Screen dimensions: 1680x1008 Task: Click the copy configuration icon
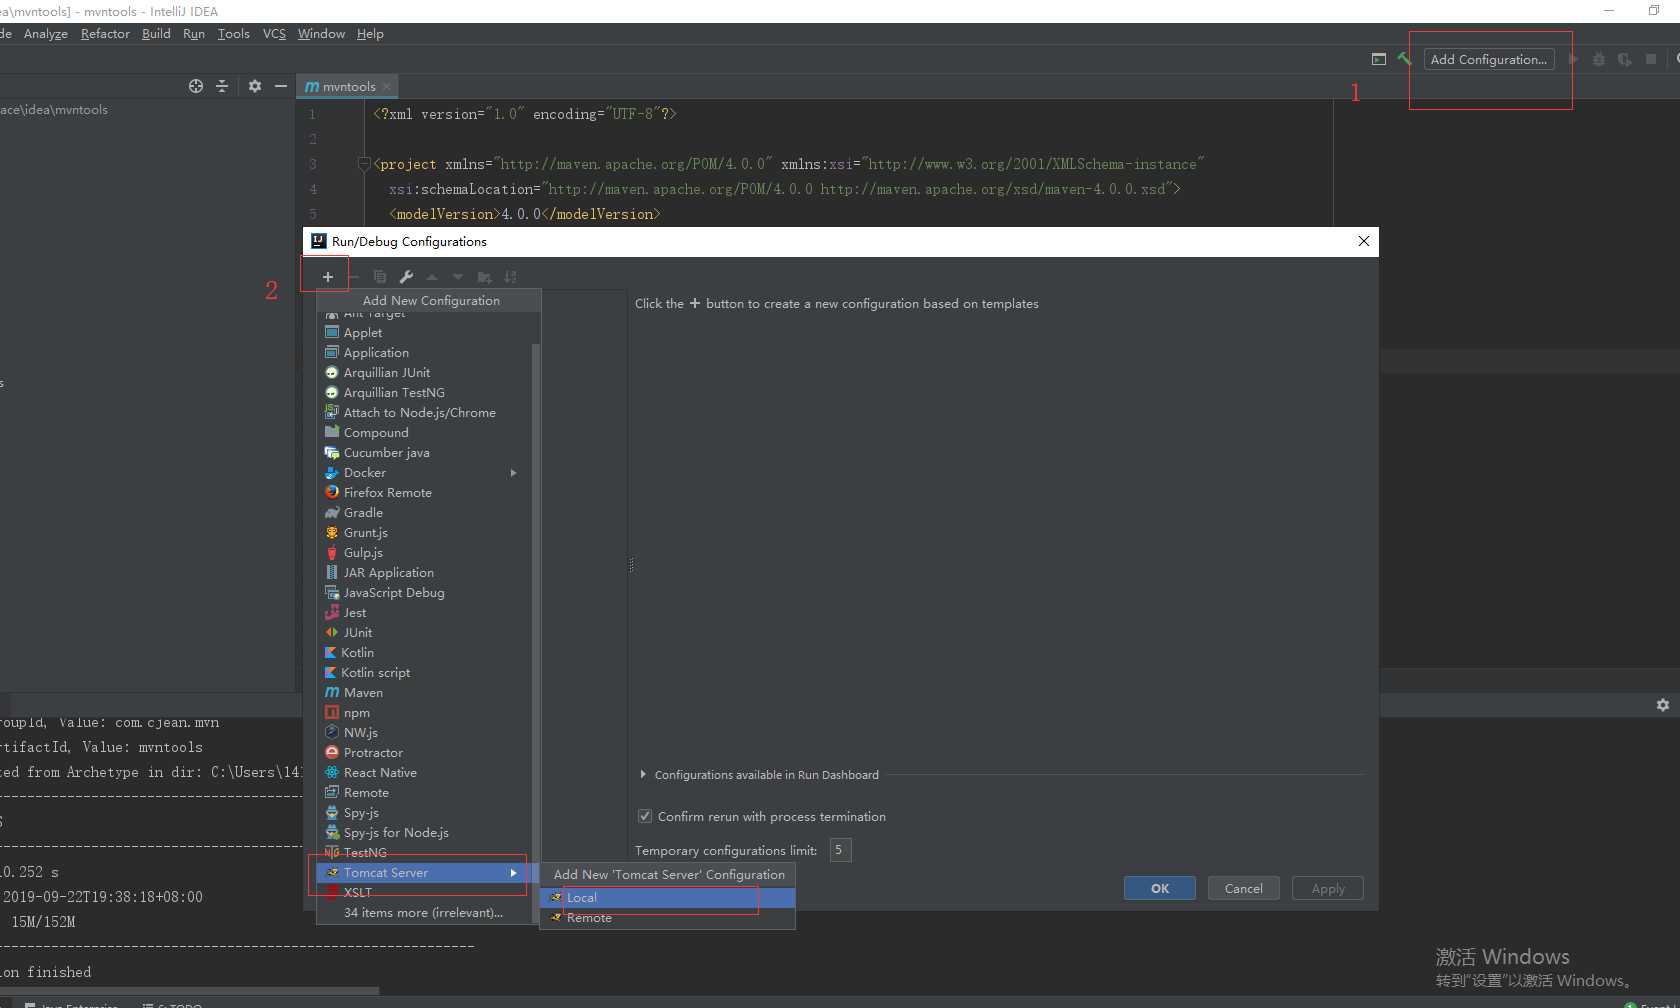tap(380, 277)
